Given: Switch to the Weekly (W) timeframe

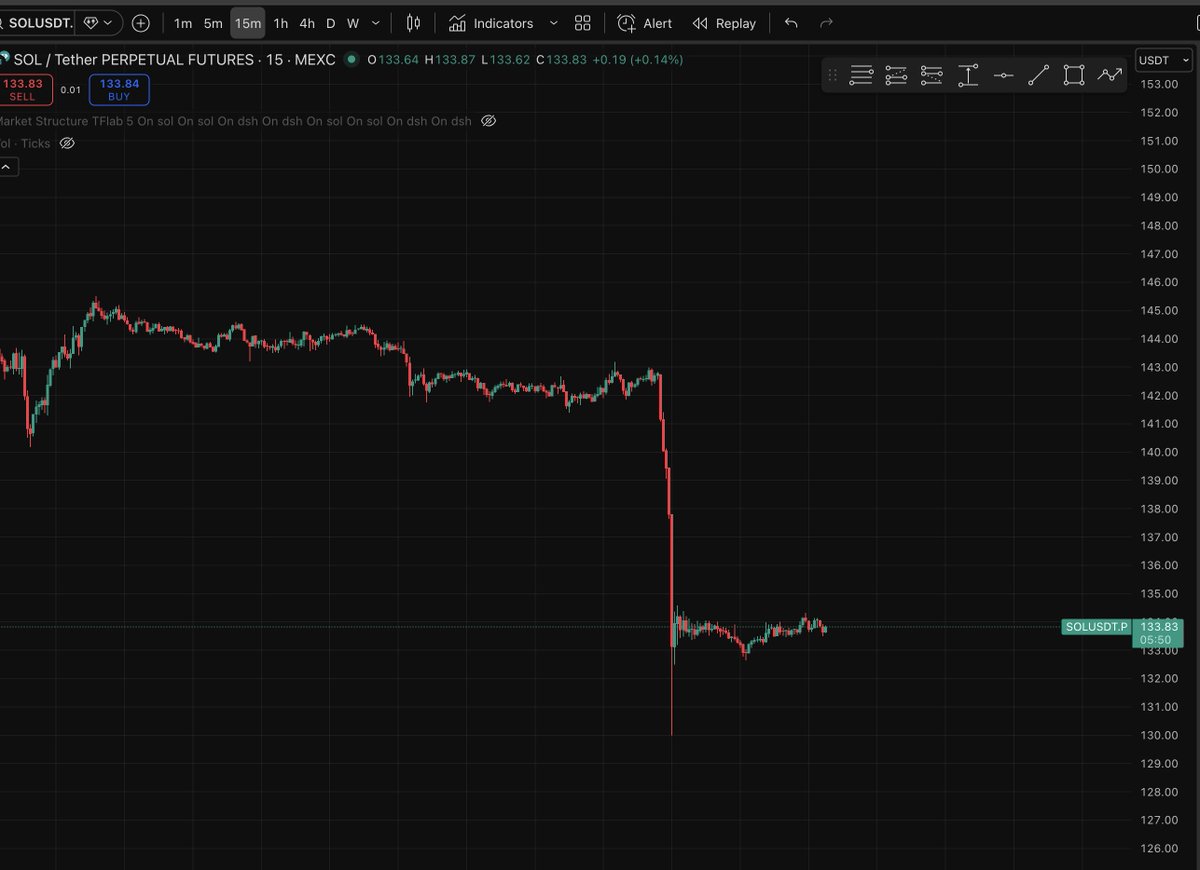Looking at the screenshot, I should pyautogui.click(x=353, y=23).
